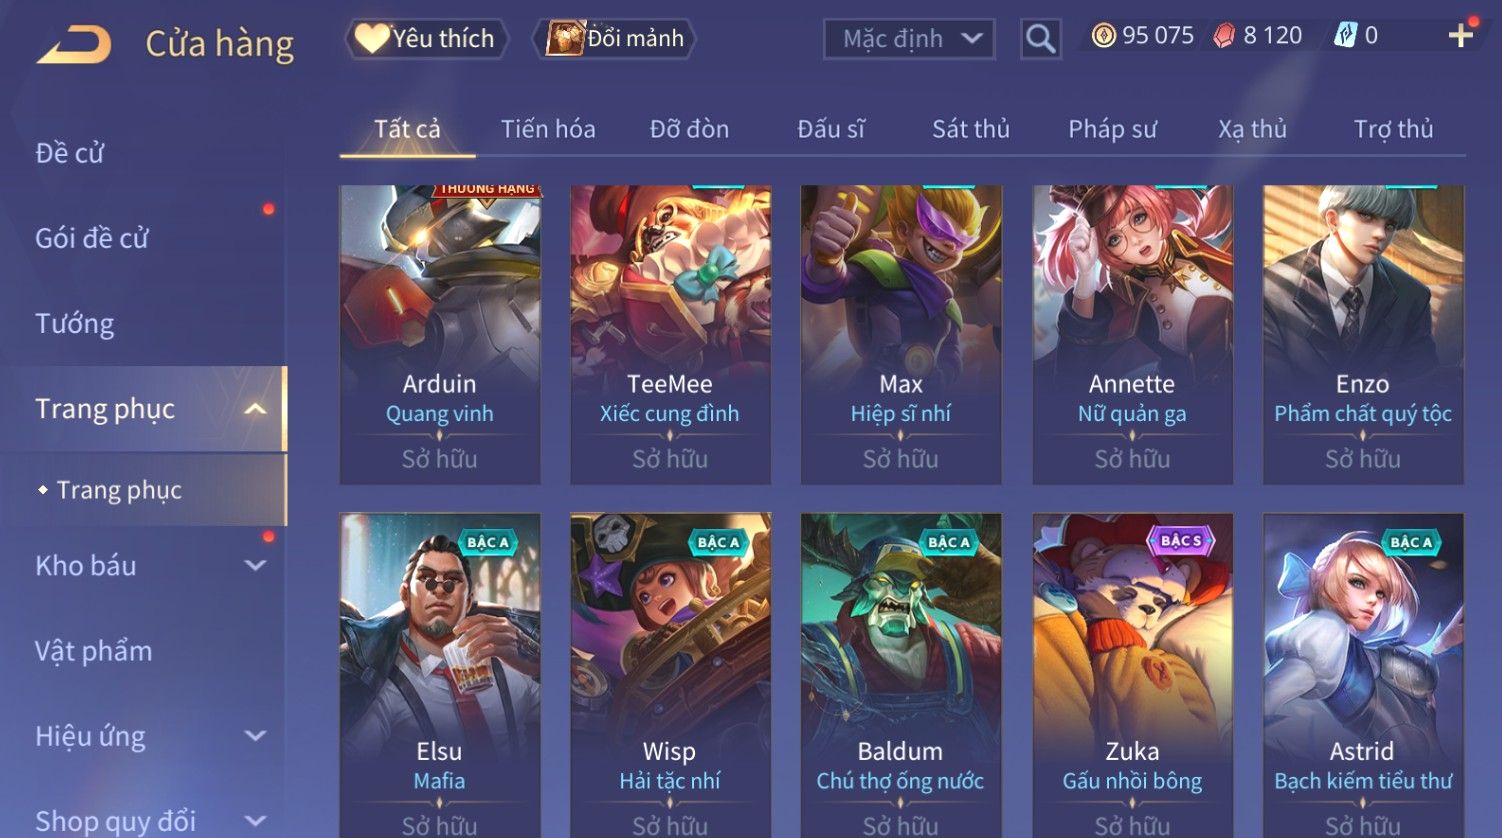Click the gold coin balance icon

point(1103,36)
